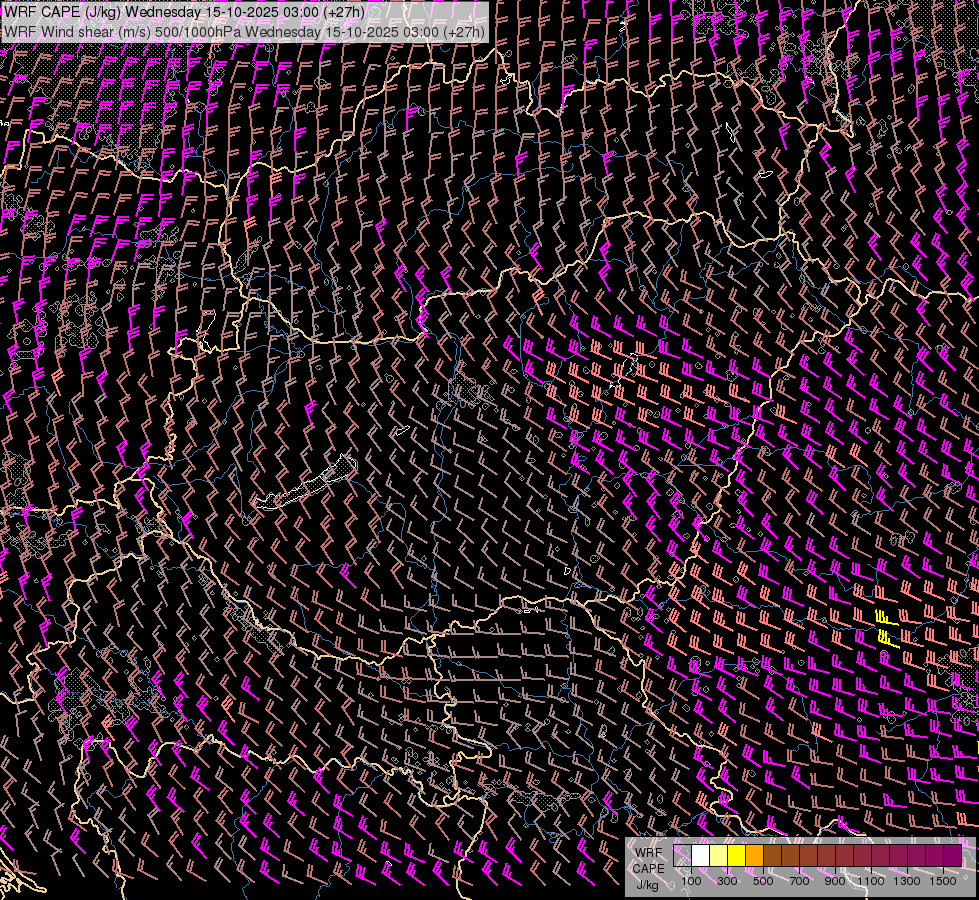Select the 300 legend tick label
Viewport: 979px width, 900px height.
click(727, 881)
